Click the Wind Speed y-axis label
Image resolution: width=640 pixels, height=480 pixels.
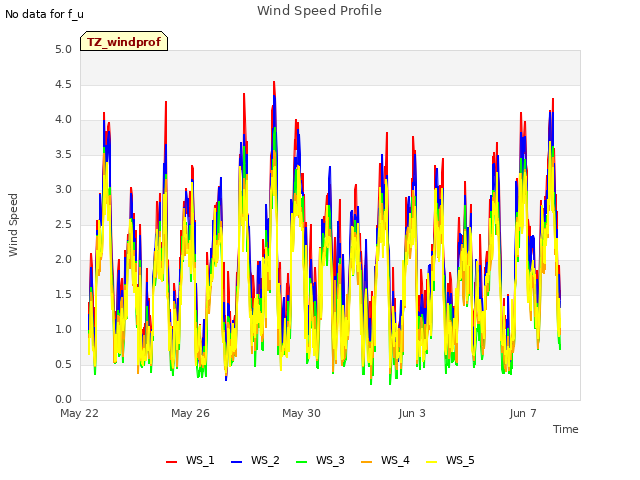(x=13, y=225)
